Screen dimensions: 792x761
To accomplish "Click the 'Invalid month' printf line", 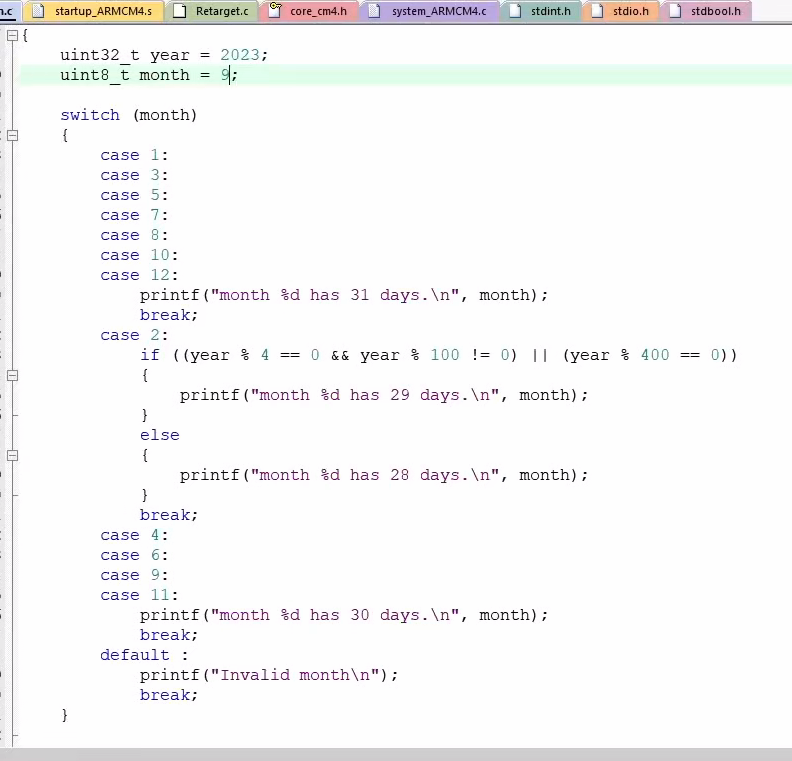I will [269, 675].
